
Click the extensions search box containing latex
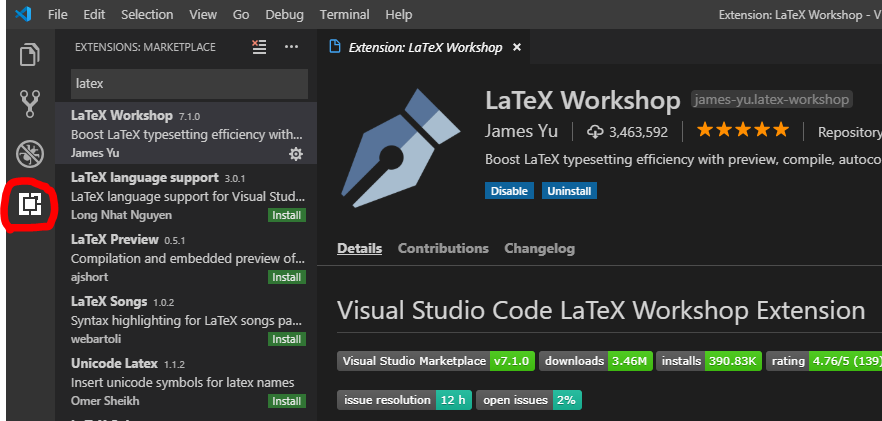[188, 84]
